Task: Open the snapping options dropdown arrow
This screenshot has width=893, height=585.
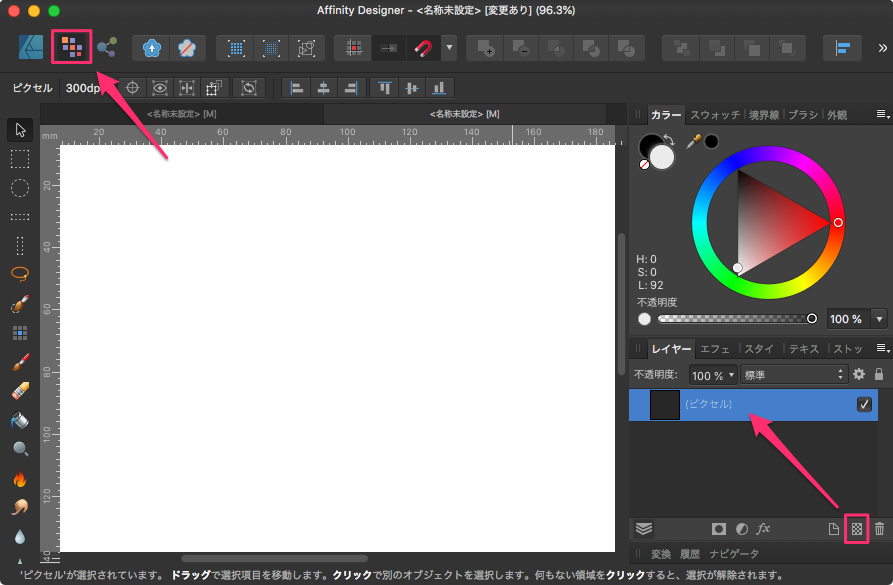Action: point(450,48)
